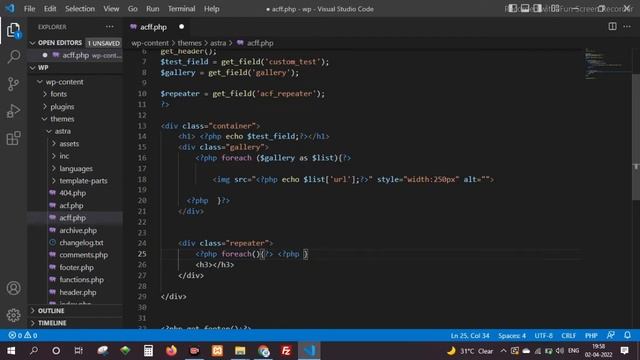Open the Edit menu
The height and width of the screenshot is (360, 640).
[50, 9]
